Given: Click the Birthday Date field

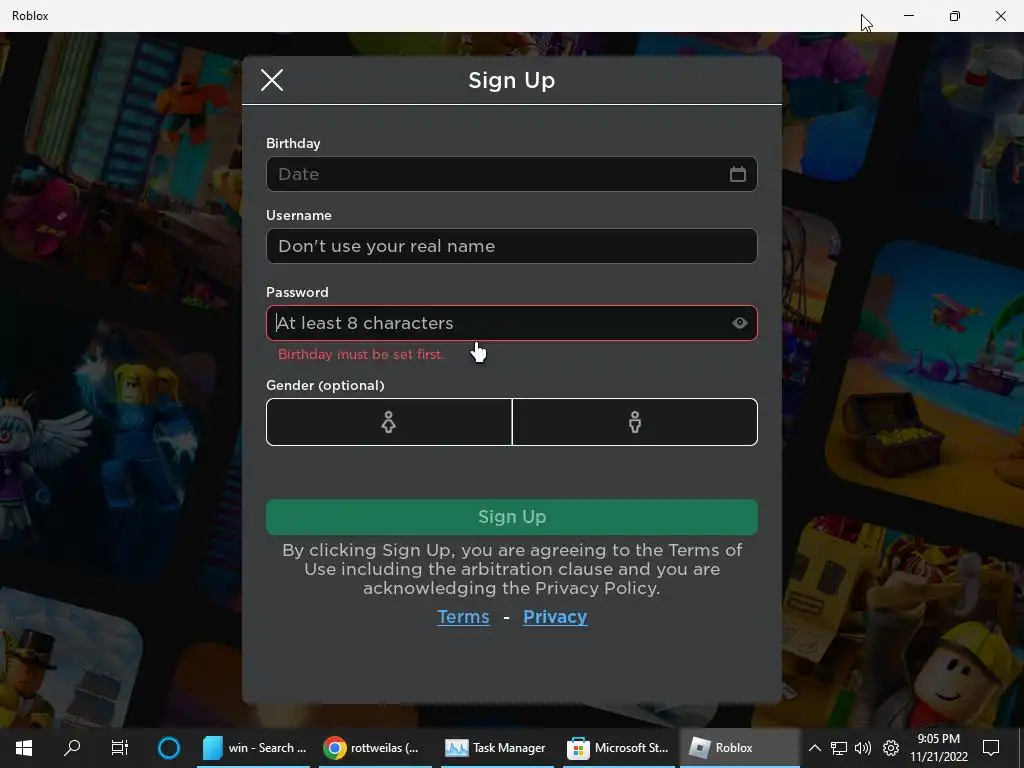Looking at the screenshot, I should coord(511,174).
